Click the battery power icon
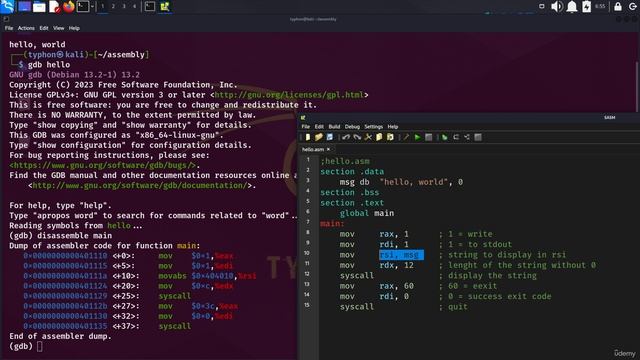The image size is (640, 360). 587,7
